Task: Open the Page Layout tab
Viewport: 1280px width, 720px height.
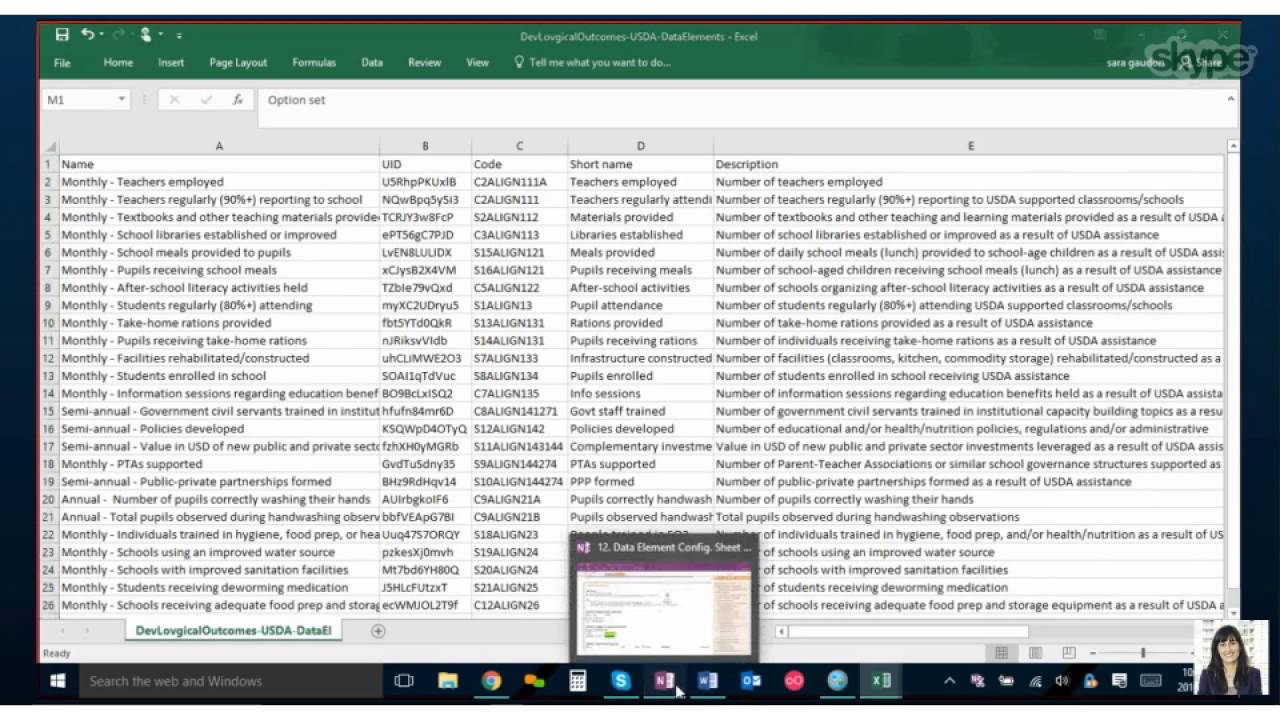Action: 238,62
